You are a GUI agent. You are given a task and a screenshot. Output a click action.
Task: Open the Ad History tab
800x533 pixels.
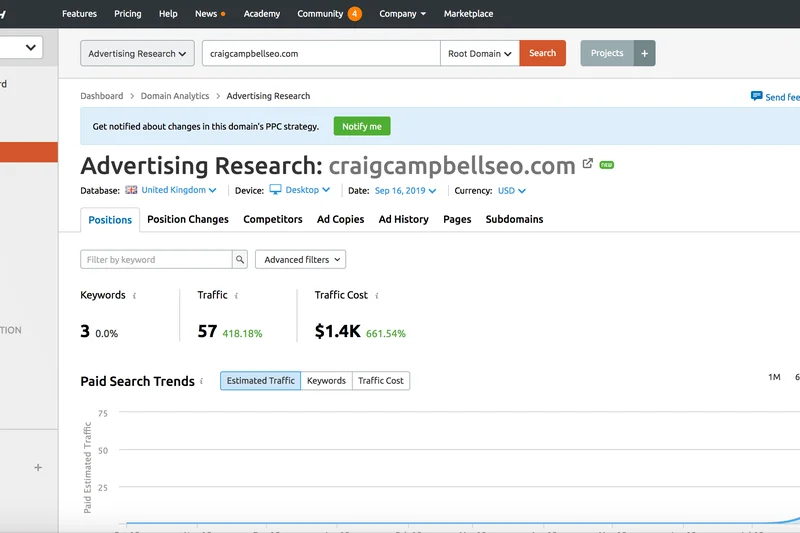[404, 219]
